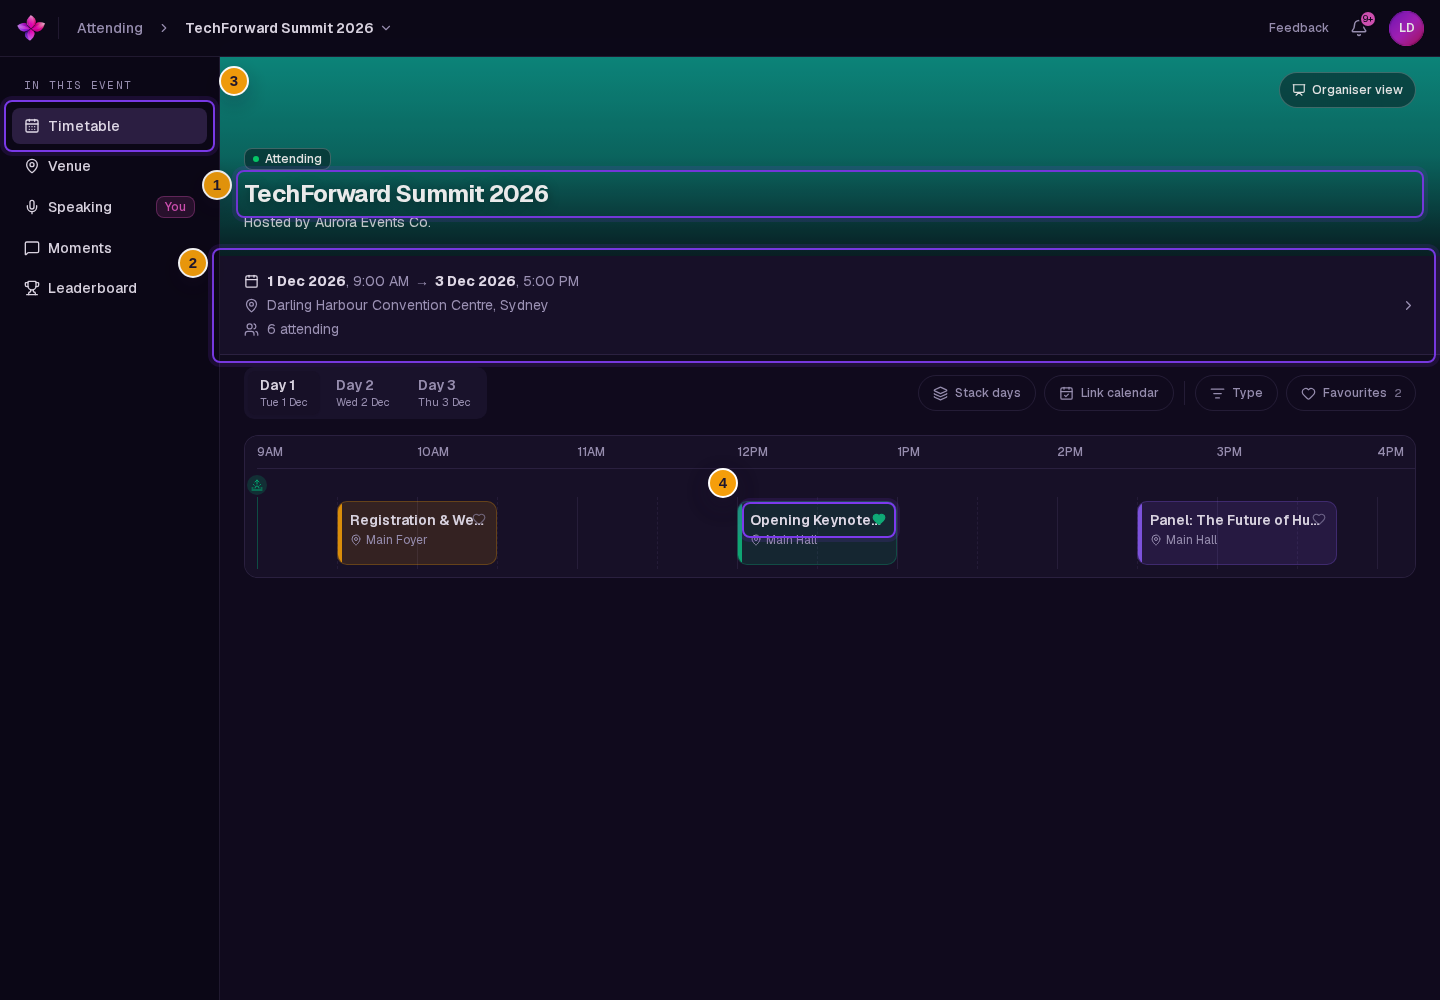This screenshot has width=1440, height=1000.
Task: Click the location pin beside Darling Harbour
Action: coord(252,306)
